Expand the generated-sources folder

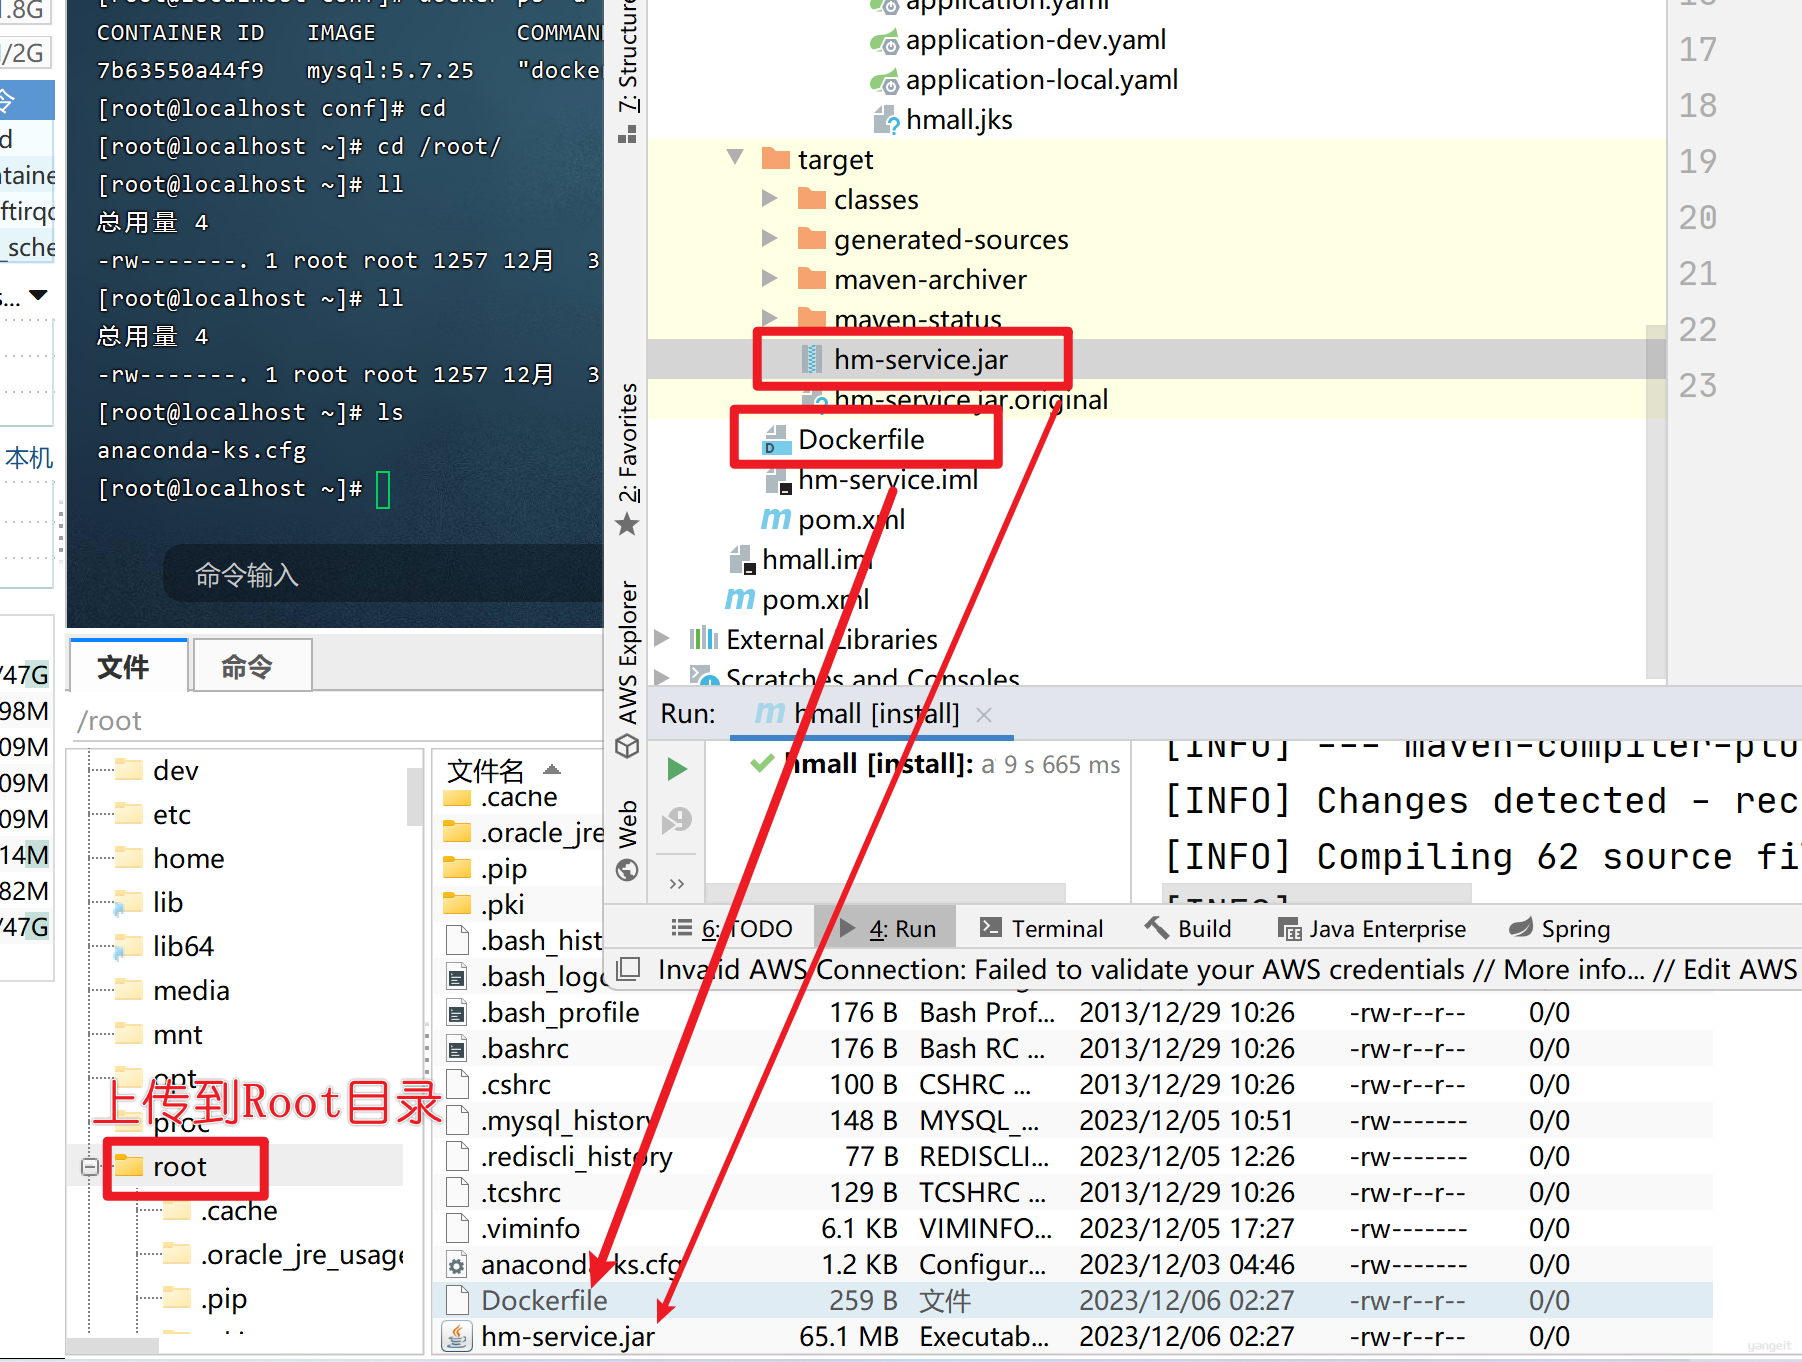(x=770, y=238)
